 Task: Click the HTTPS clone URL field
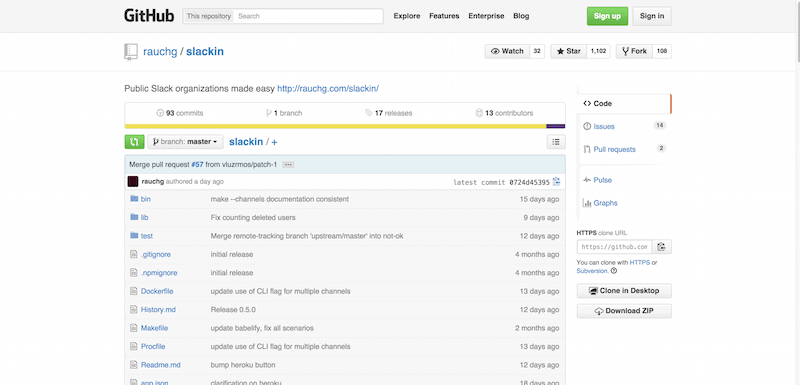tap(614, 247)
